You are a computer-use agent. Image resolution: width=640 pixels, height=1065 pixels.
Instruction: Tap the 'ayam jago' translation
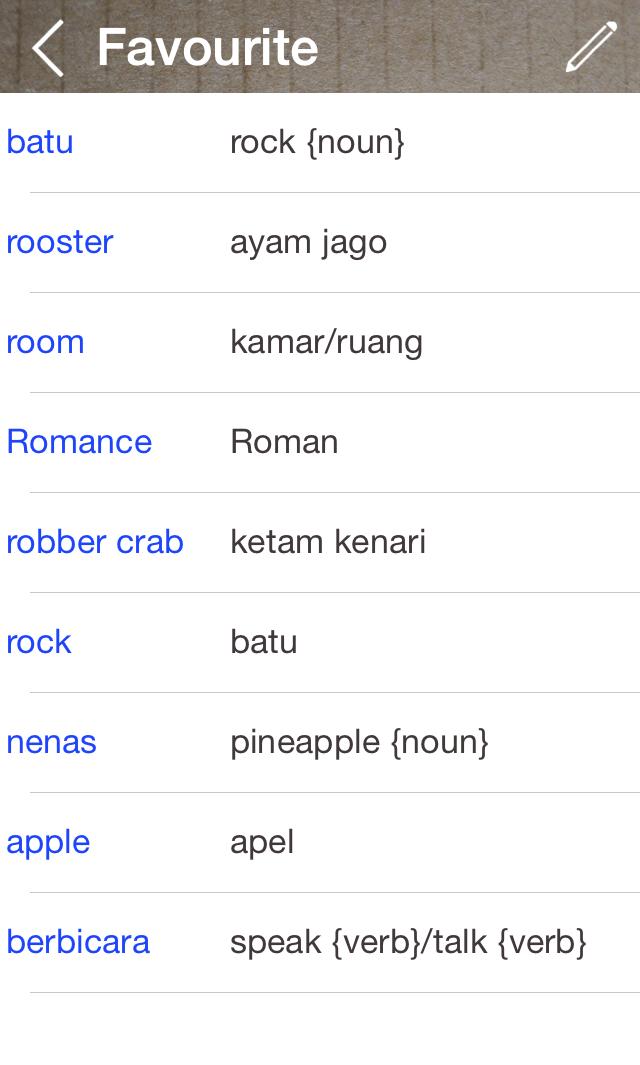coord(308,242)
